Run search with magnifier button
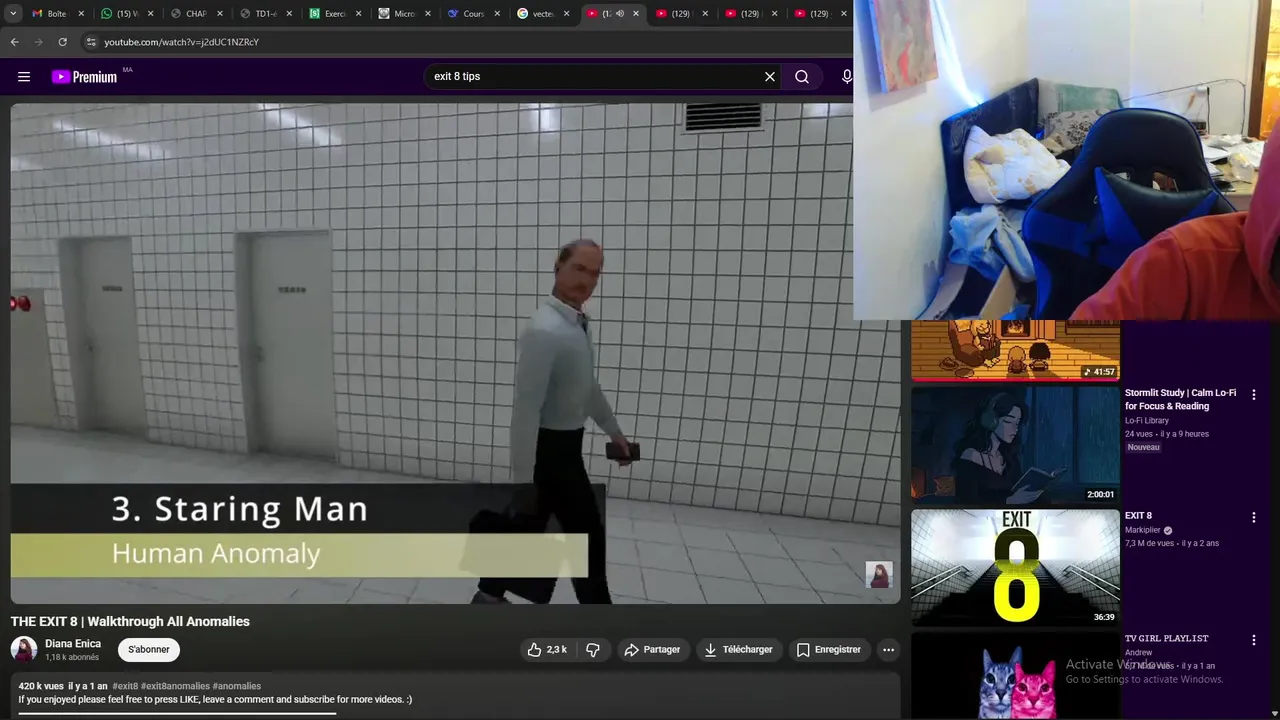 [x=802, y=77]
